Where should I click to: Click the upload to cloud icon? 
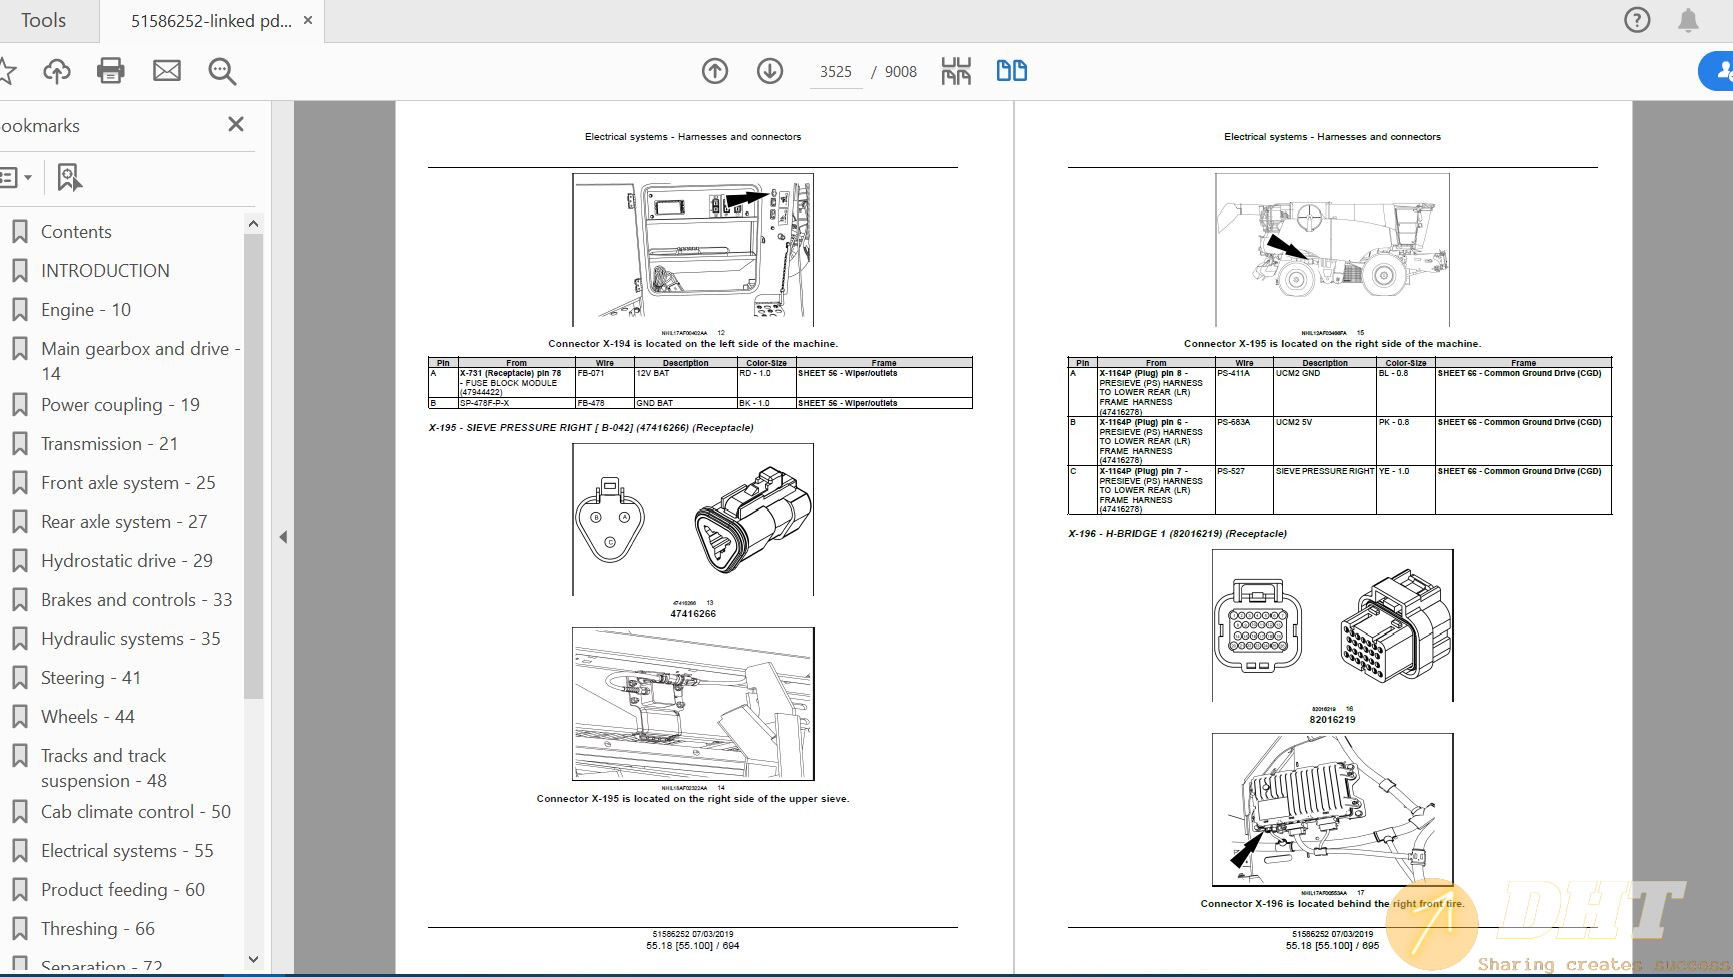pos(57,71)
